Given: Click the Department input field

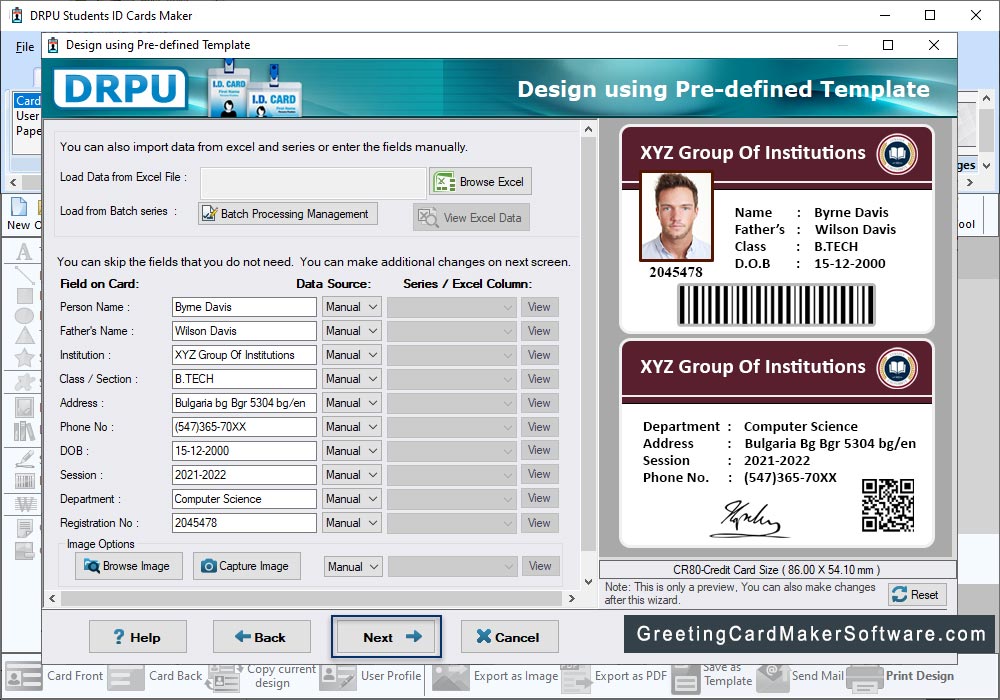Looking at the screenshot, I should pos(244,499).
